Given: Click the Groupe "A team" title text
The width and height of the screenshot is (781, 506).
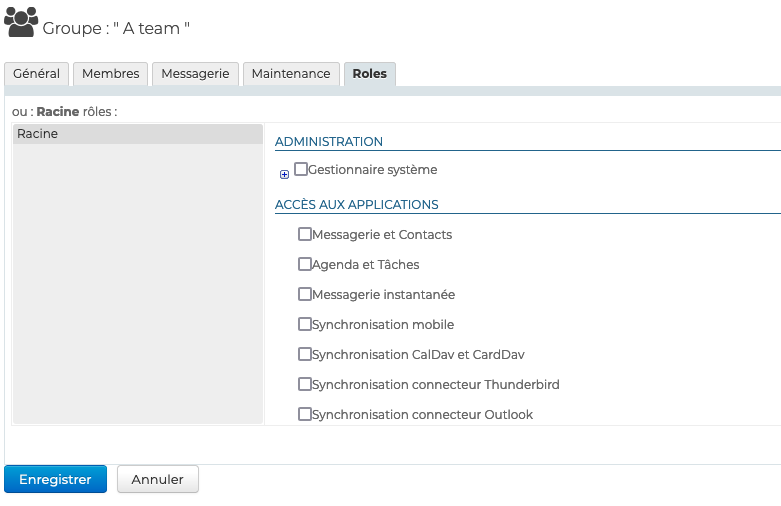Looking at the screenshot, I should coord(116,28).
